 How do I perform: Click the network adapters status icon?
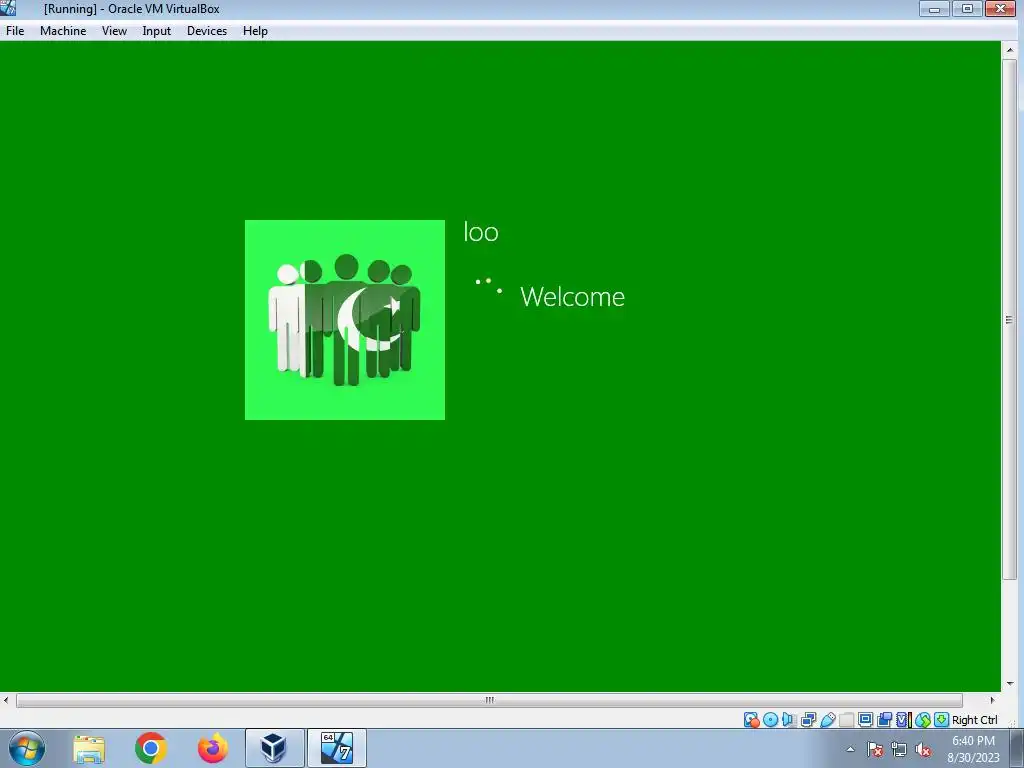tap(808, 720)
